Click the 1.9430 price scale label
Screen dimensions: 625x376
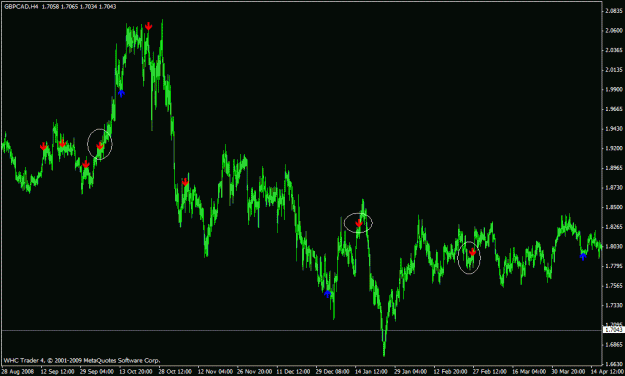click(614, 129)
